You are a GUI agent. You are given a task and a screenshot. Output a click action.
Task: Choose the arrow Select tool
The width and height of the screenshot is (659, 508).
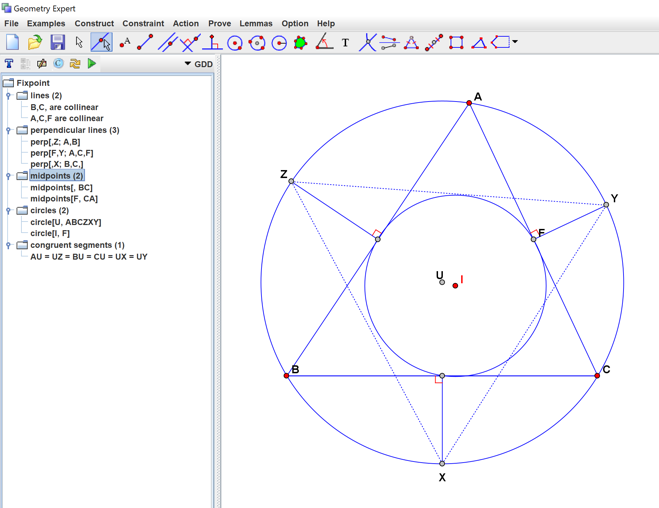point(79,42)
